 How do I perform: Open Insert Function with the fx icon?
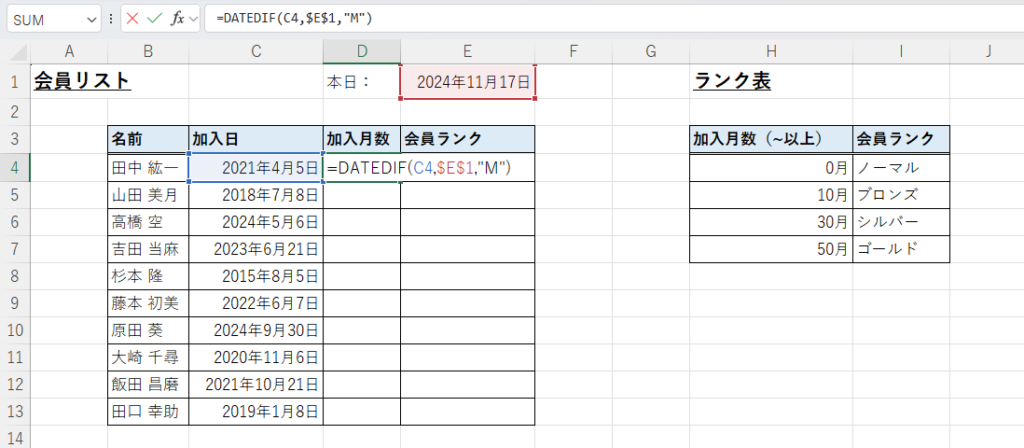click(x=177, y=19)
